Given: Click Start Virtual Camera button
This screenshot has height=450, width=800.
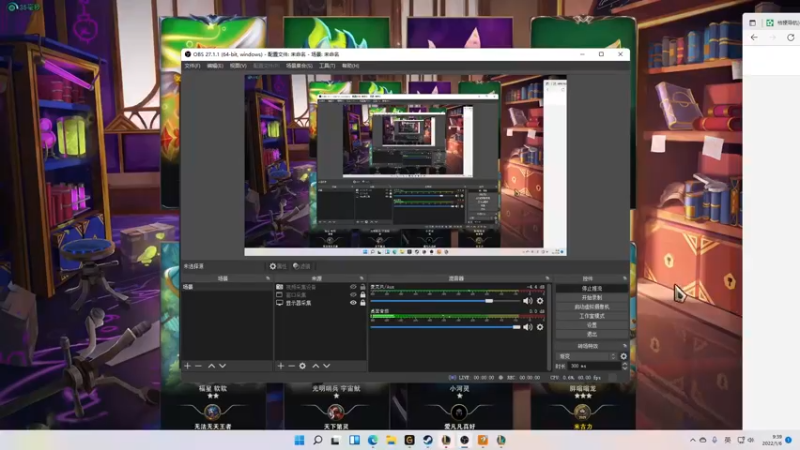Looking at the screenshot, I should point(592,307).
